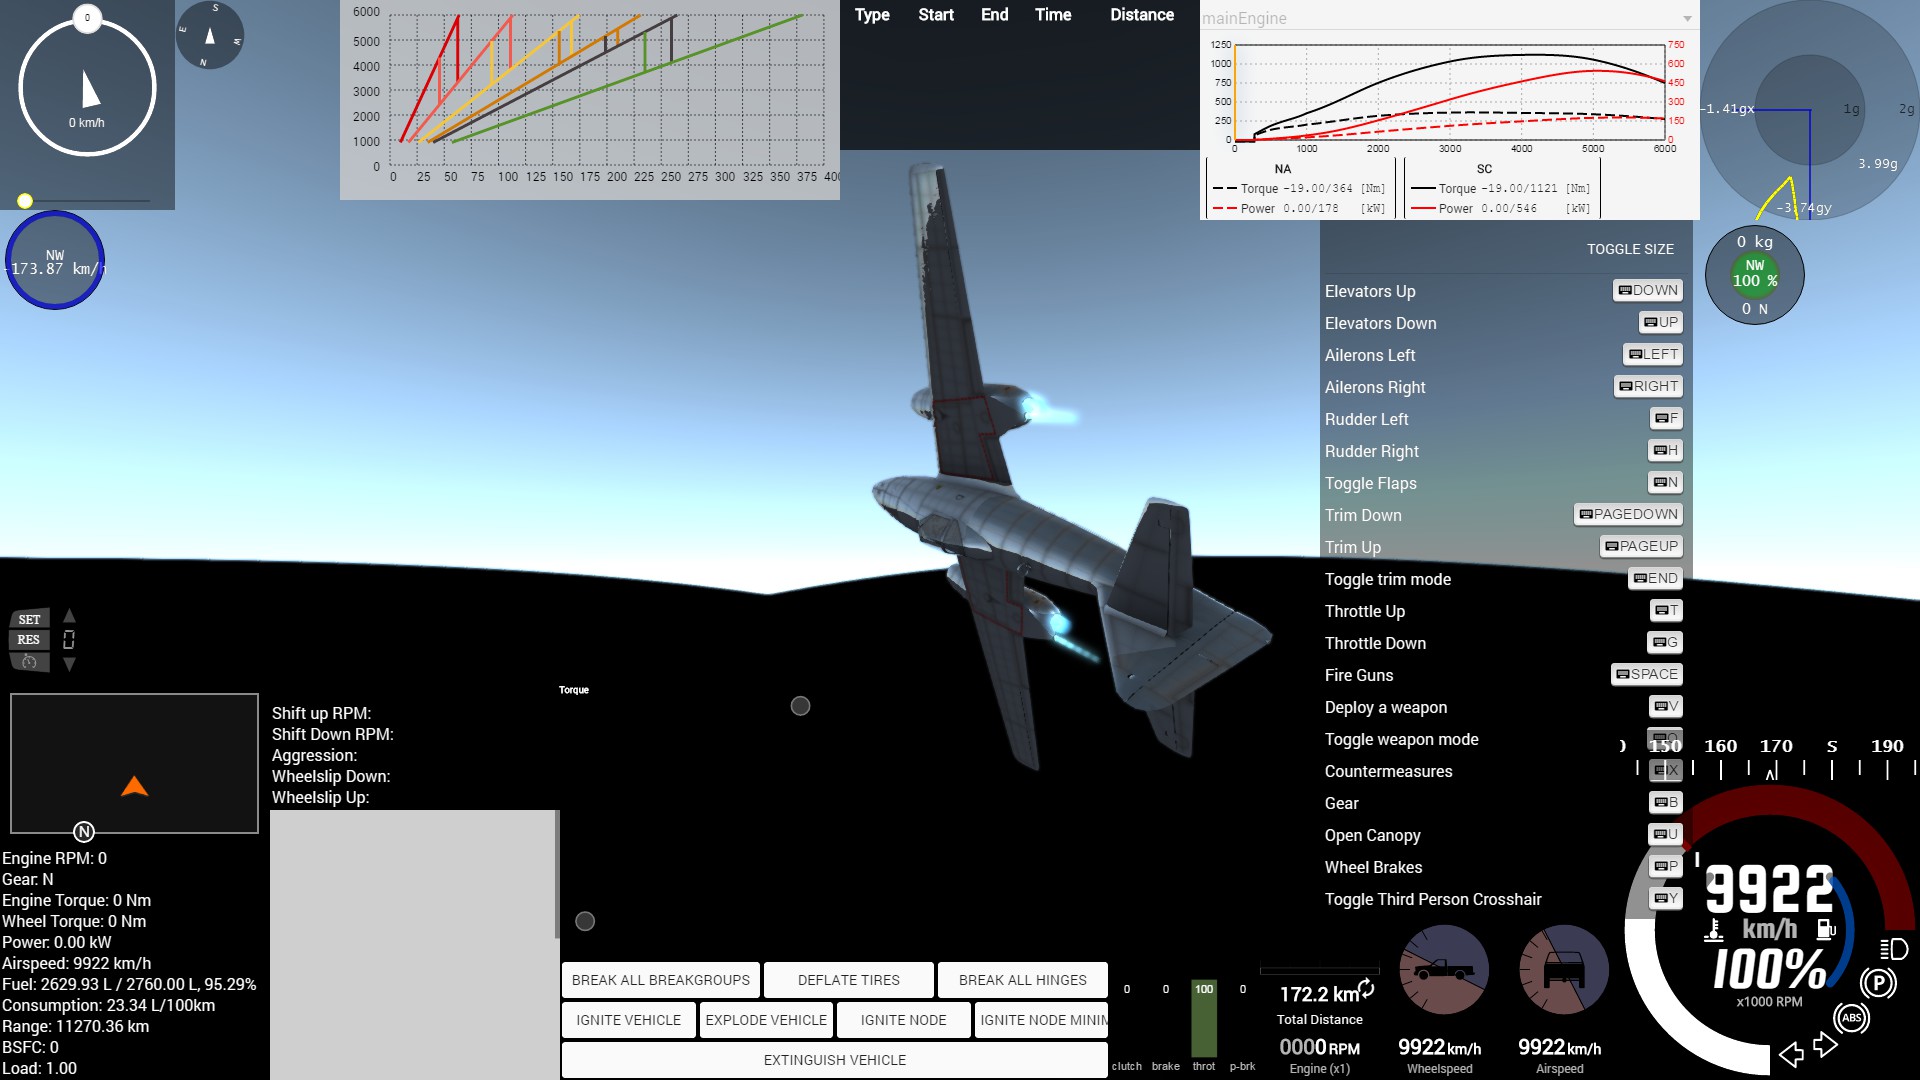Click the P key badge for Wheel Brakes

[1666, 866]
